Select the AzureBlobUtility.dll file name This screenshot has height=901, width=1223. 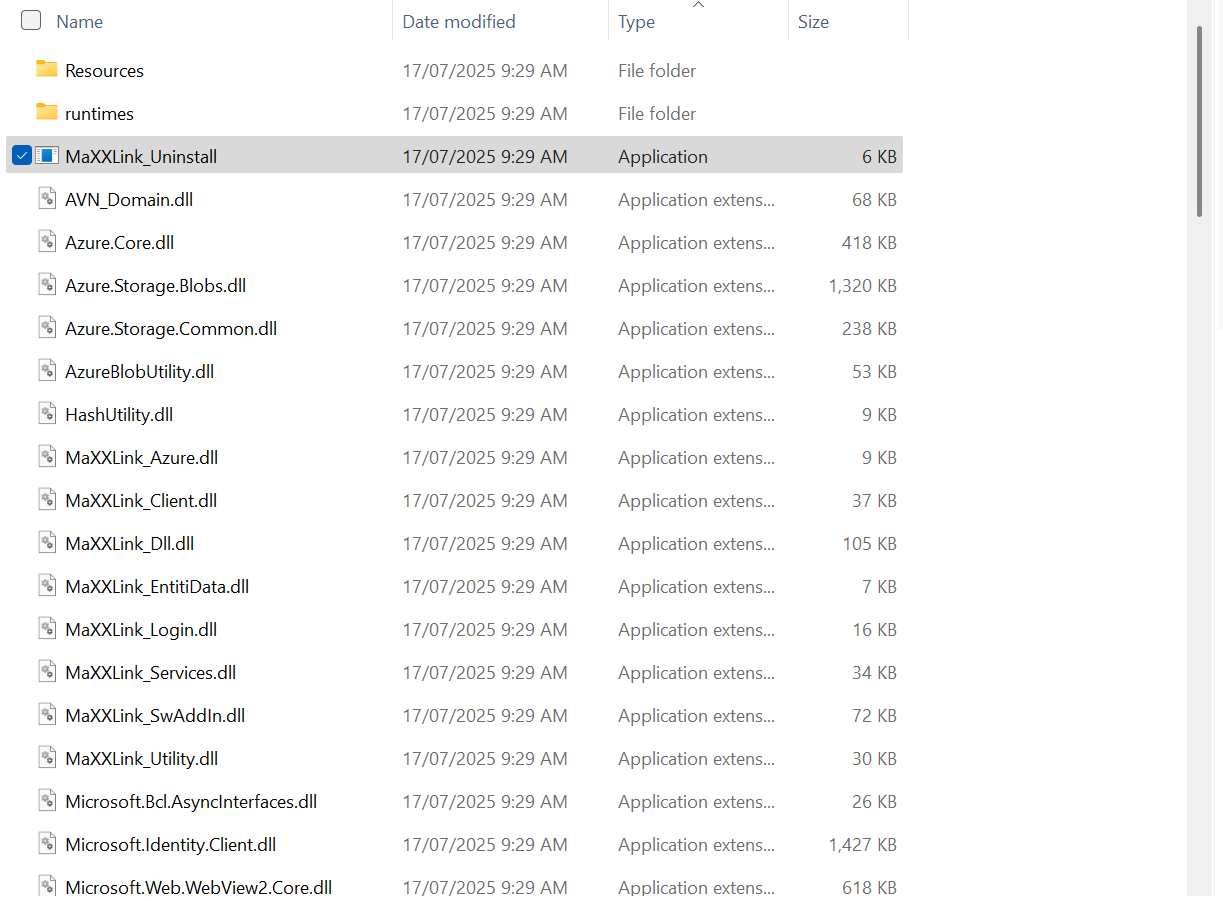click(x=140, y=372)
